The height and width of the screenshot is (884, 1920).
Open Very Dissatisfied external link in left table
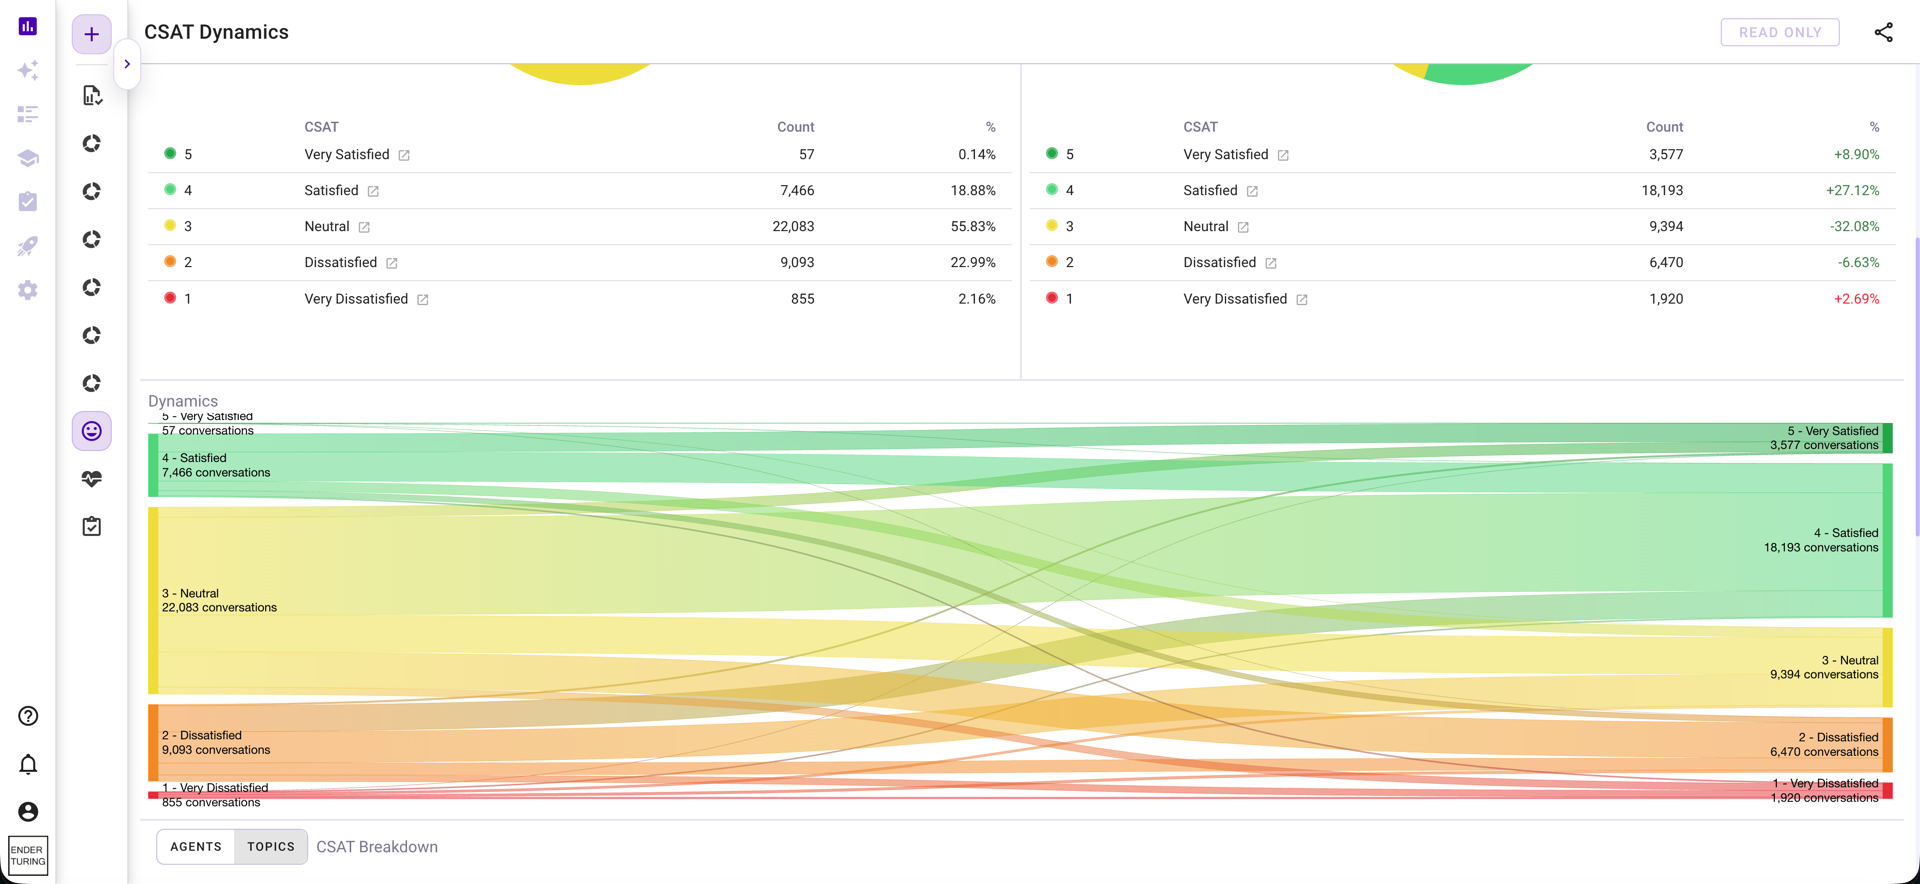coord(423,299)
